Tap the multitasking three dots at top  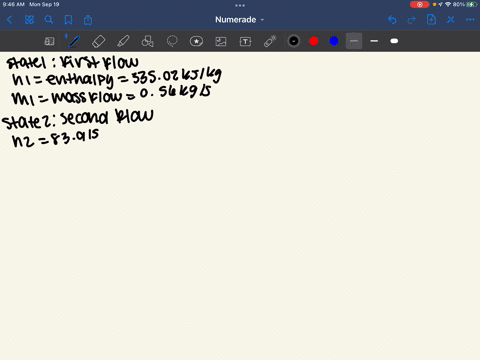click(x=240, y=5)
